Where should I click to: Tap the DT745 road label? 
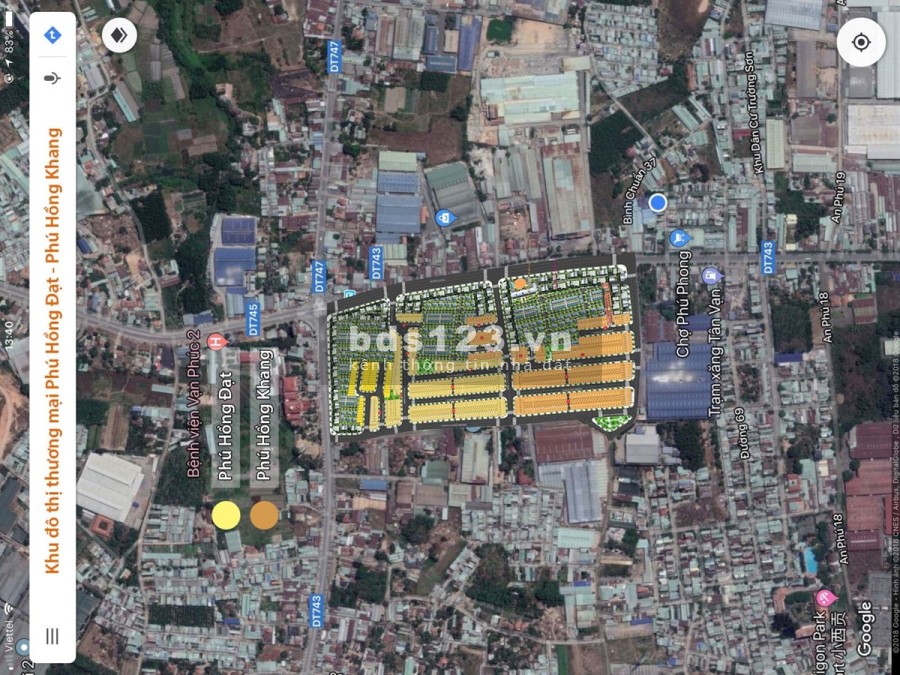[x=252, y=319]
